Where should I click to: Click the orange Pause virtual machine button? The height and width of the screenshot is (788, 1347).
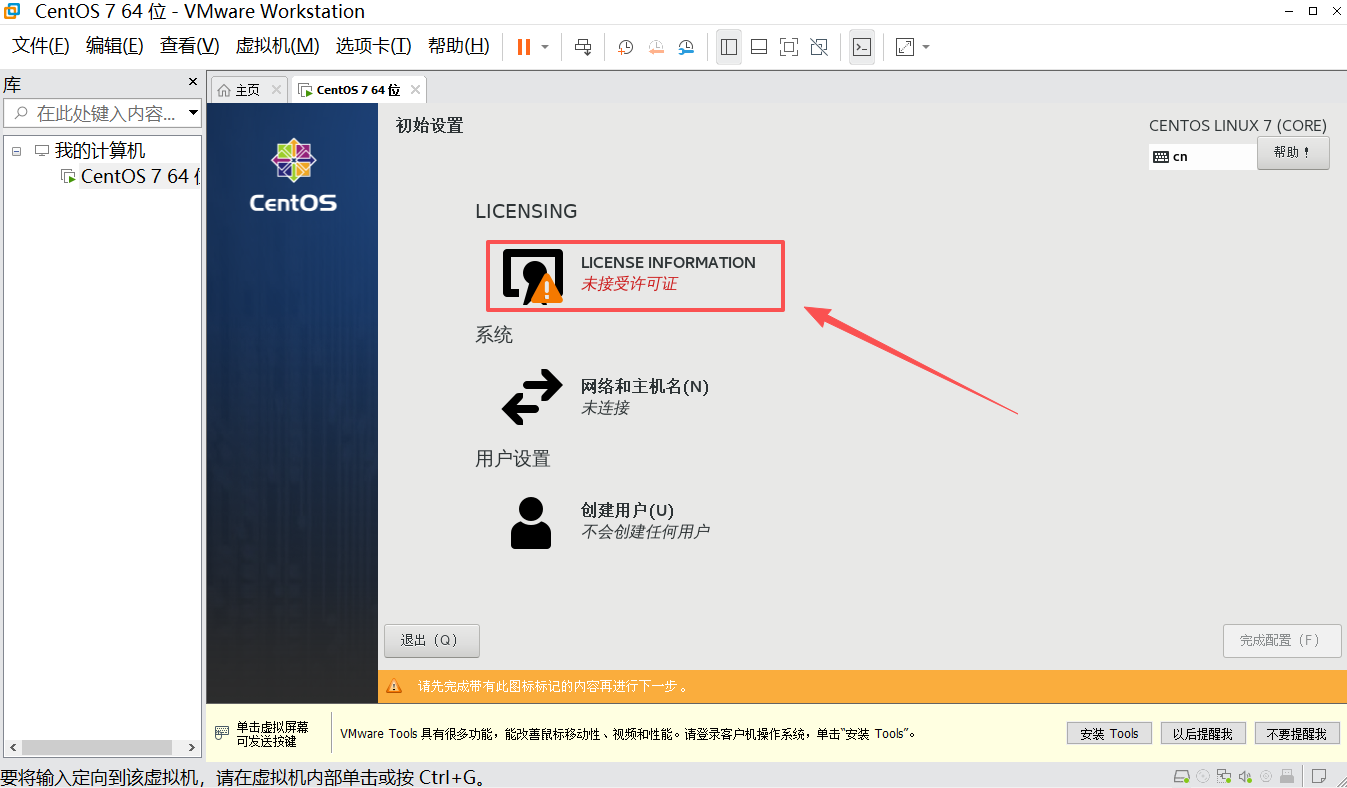(x=523, y=47)
